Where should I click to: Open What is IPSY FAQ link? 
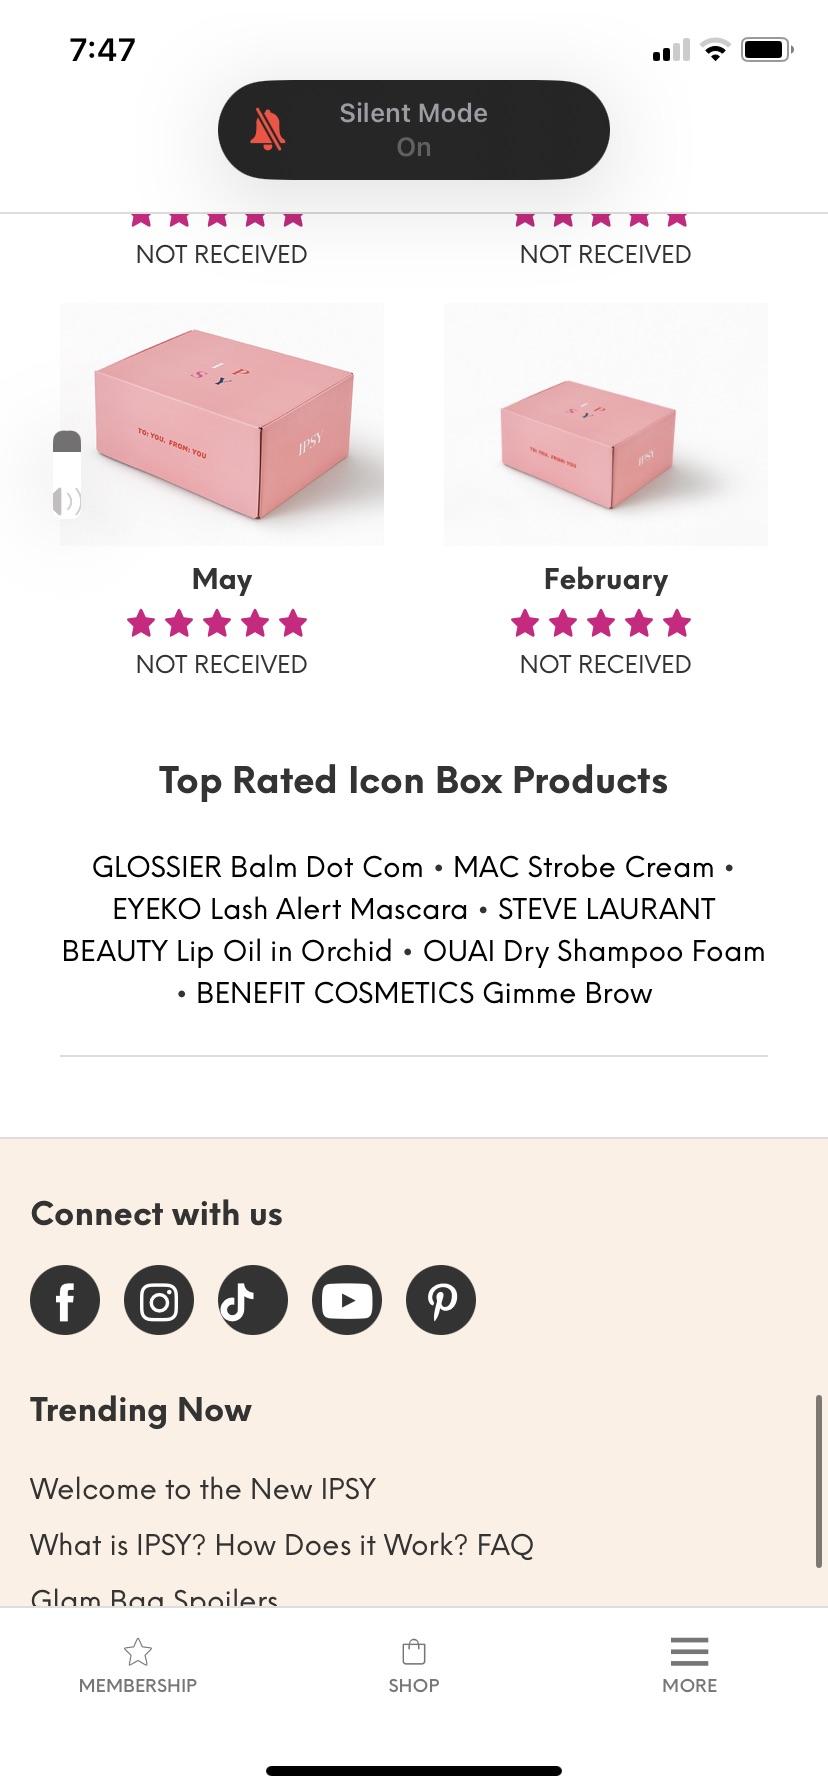[282, 1545]
